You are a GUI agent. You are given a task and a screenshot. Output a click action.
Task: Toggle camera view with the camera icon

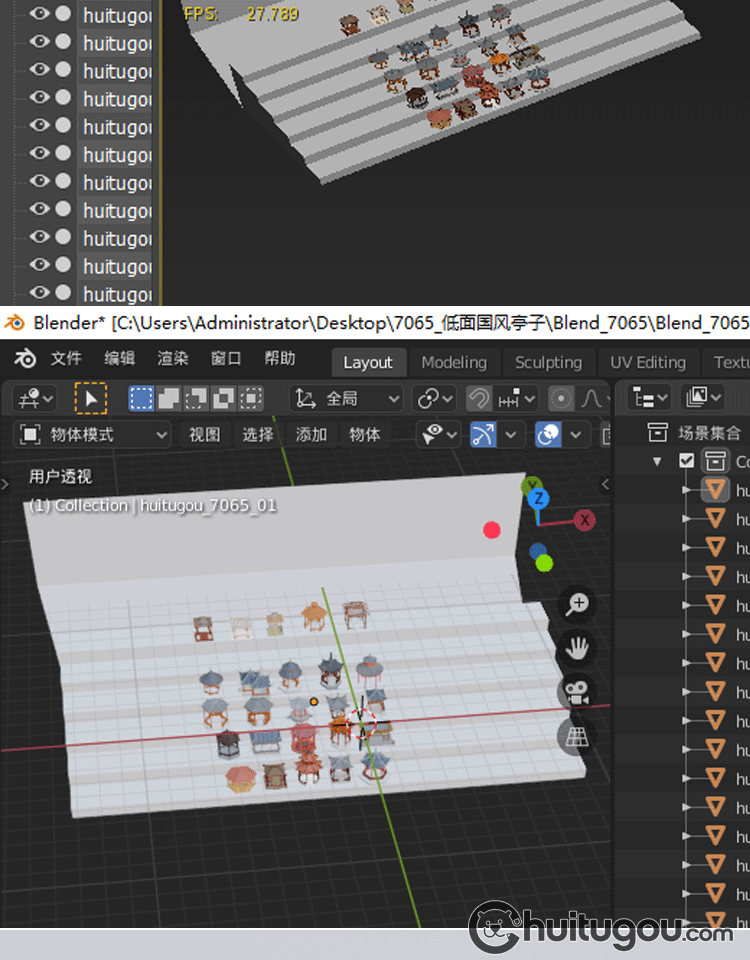click(x=577, y=692)
